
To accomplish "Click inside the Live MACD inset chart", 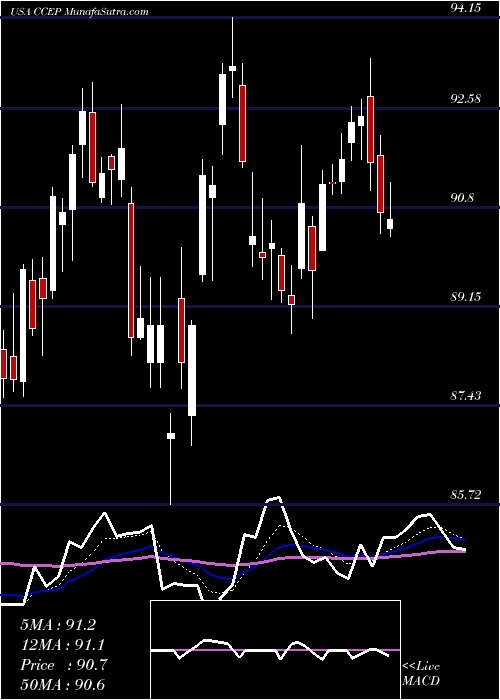I will 275,650.
